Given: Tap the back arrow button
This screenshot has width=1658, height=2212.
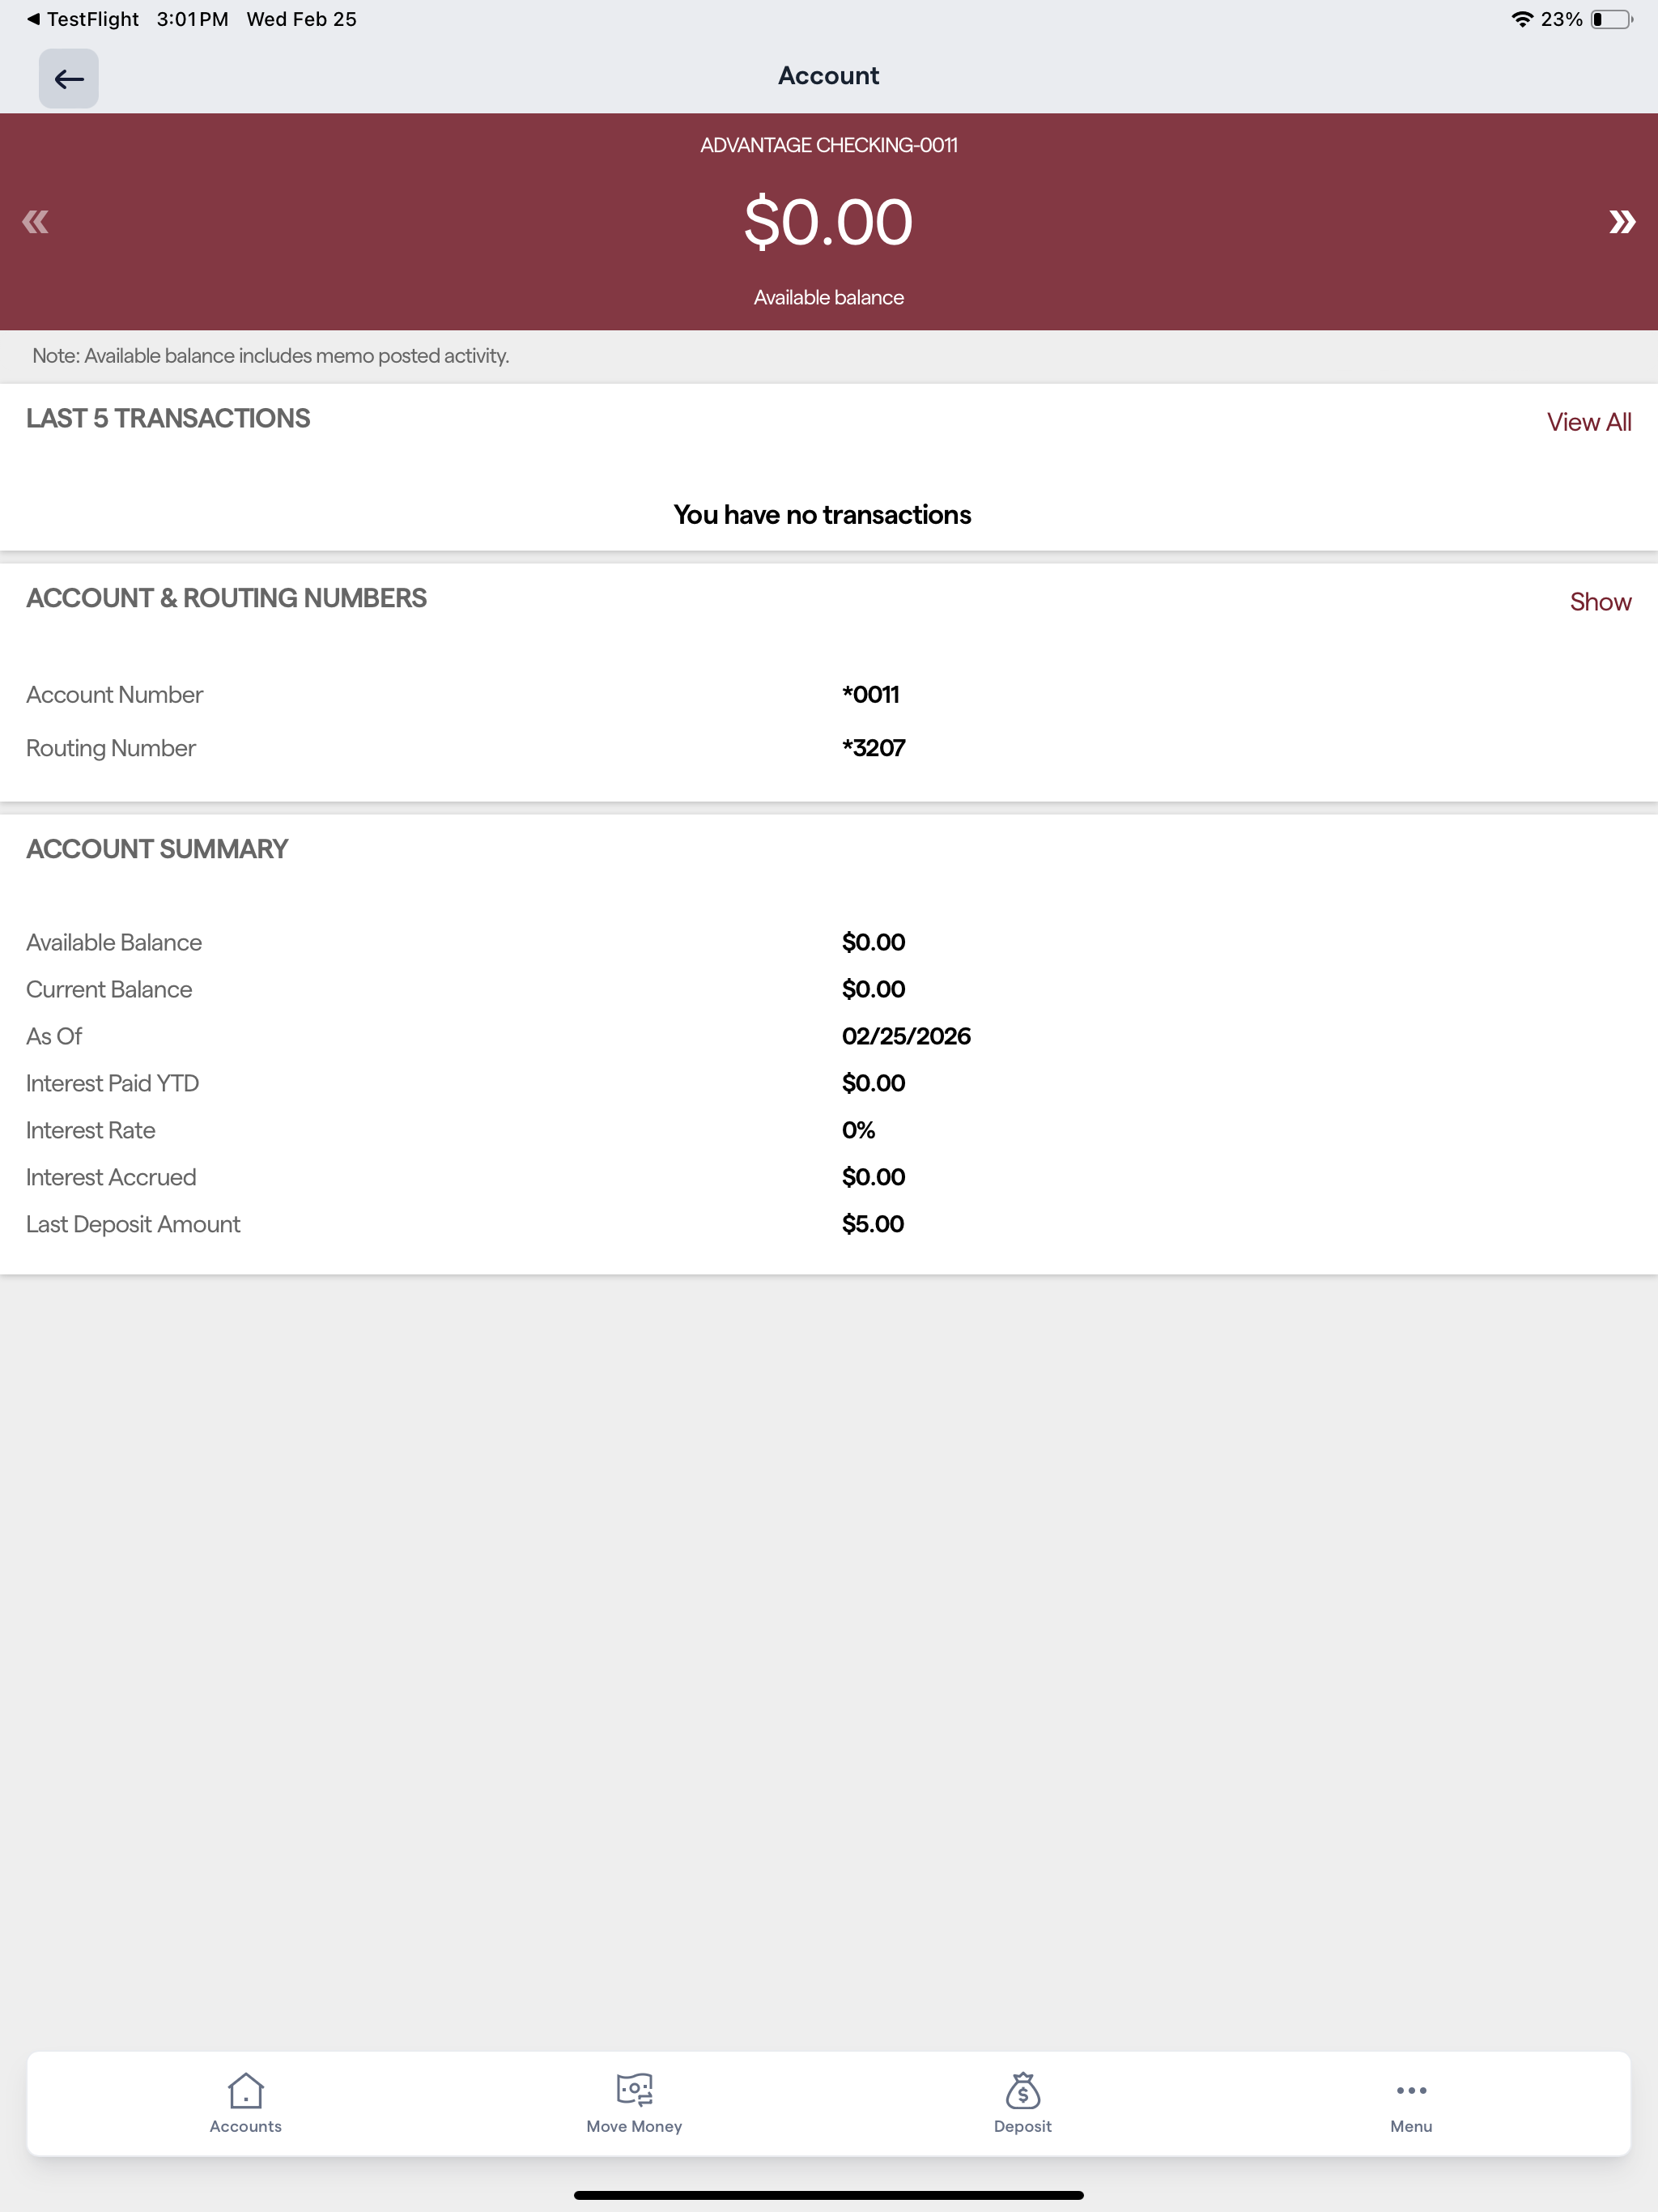Looking at the screenshot, I should click(68, 78).
